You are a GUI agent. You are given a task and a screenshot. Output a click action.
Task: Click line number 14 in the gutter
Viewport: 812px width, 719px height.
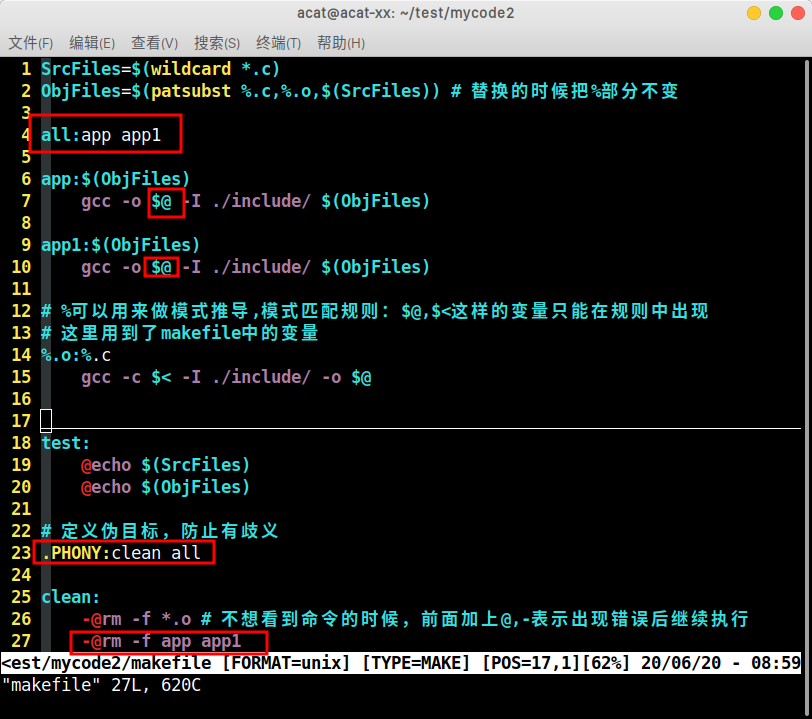pyautogui.click(x=22, y=354)
